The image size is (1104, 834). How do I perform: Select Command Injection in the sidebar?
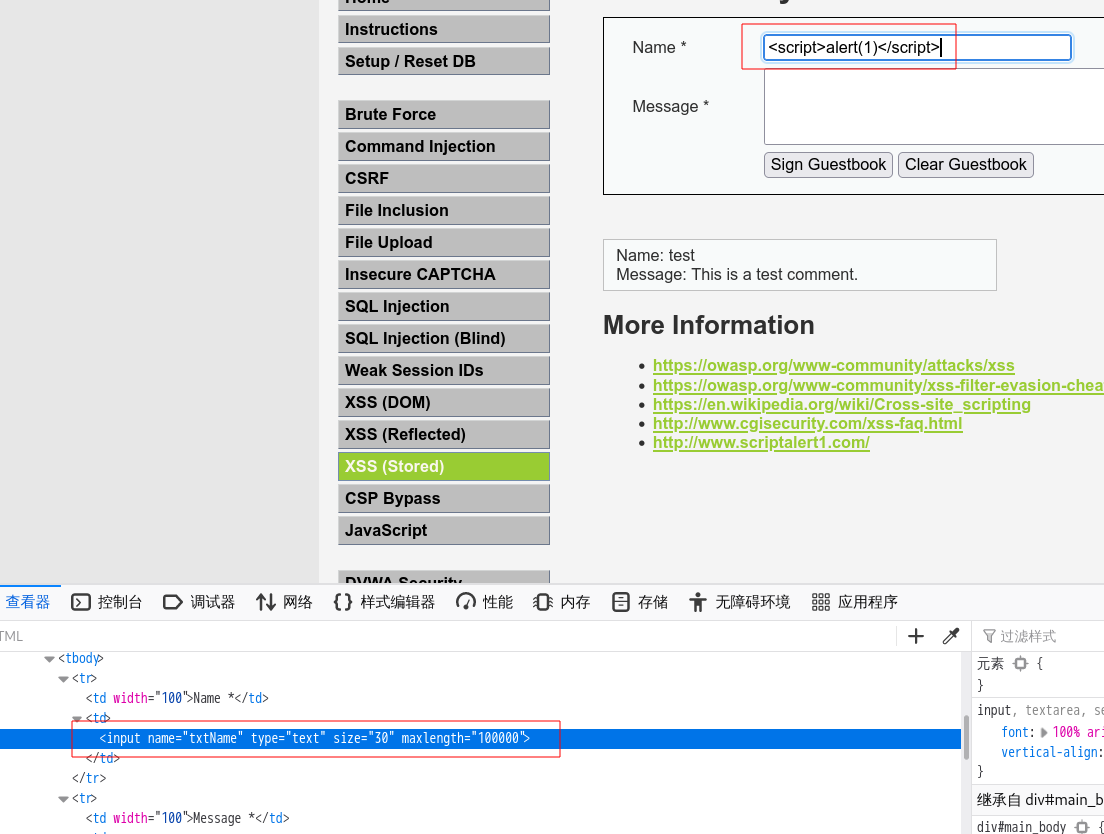444,146
